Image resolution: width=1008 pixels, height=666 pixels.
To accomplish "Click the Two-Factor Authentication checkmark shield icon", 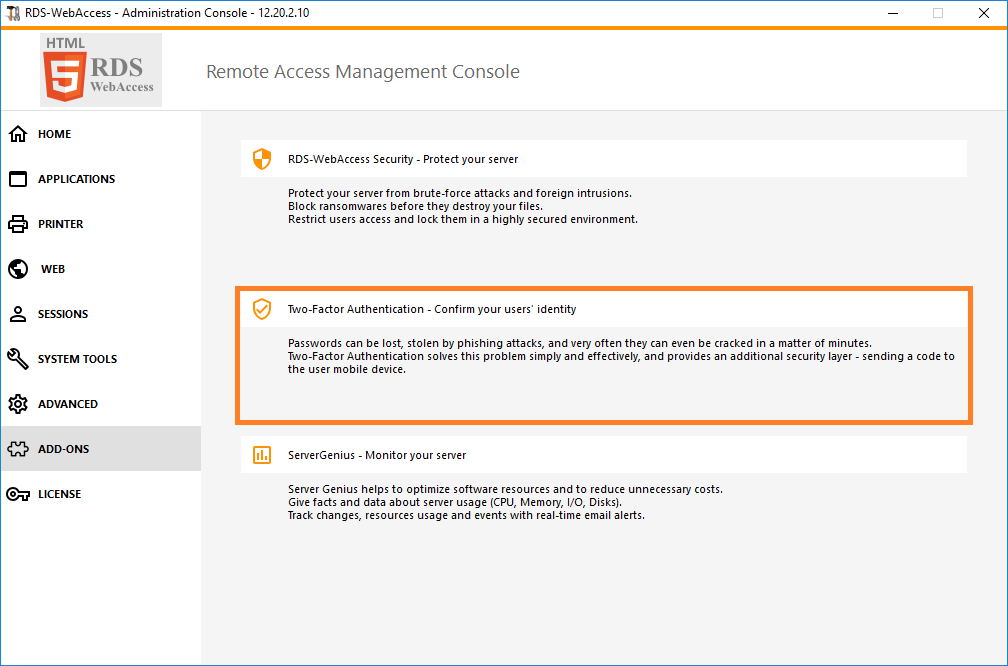I will (x=262, y=309).
